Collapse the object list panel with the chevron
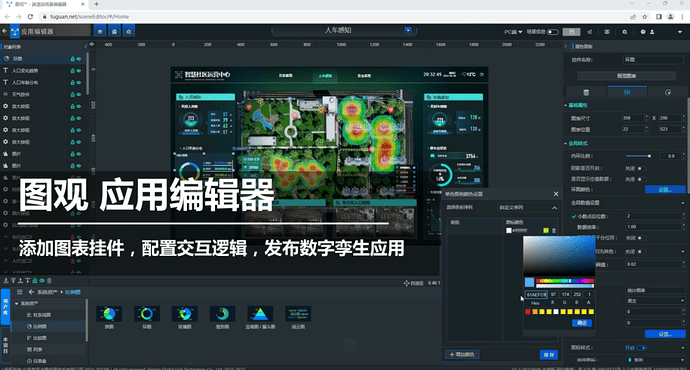This screenshot has height=370, width=690. (x=85, y=46)
